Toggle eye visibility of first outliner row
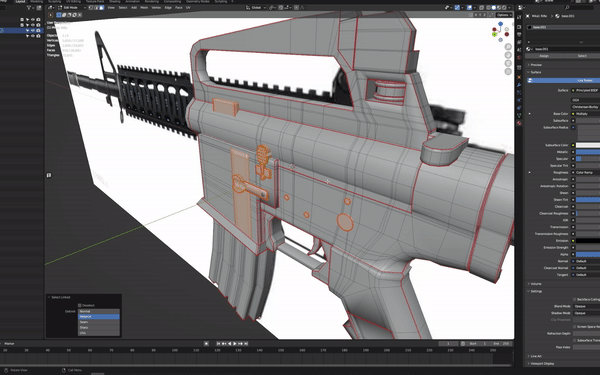The width and height of the screenshot is (600, 375). coord(33,19)
